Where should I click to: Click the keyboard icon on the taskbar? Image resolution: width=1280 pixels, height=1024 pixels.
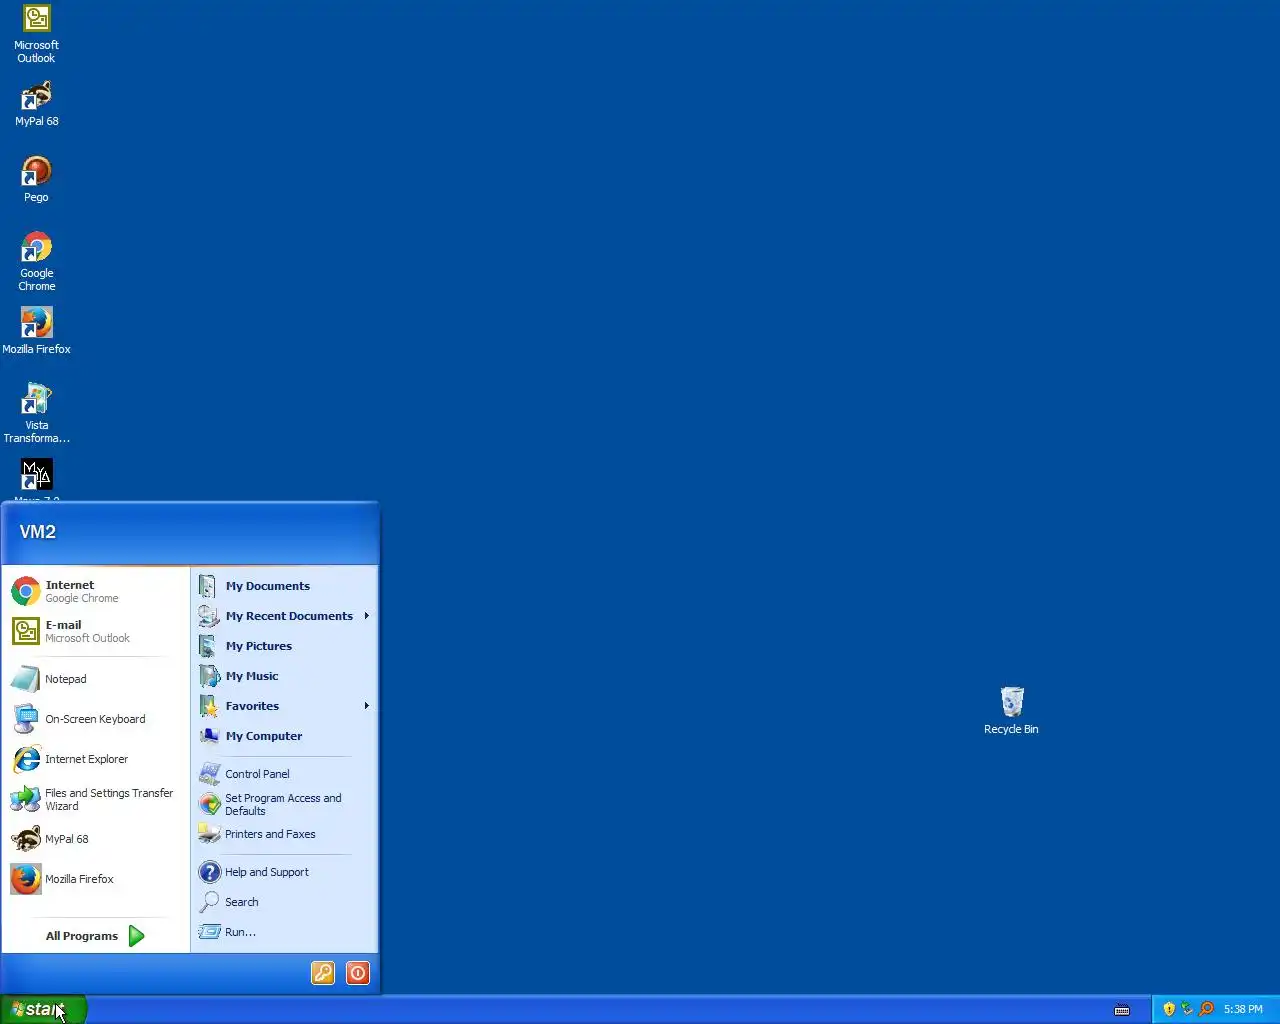pyautogui.click(x=1122, y=1010)
